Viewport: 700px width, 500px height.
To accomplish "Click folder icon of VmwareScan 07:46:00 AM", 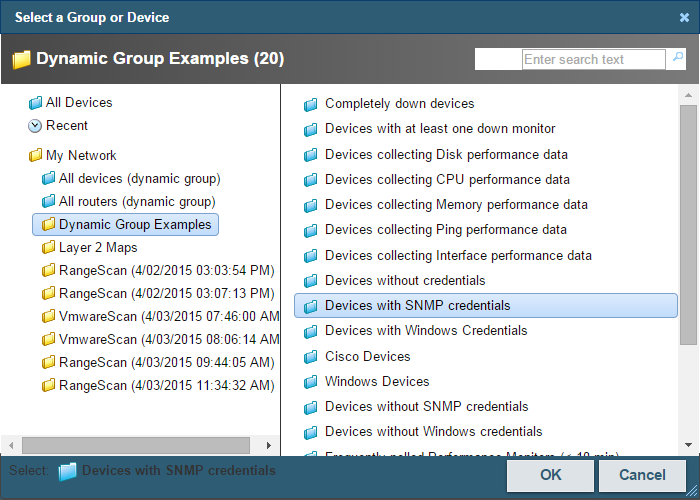I will [48, 317].
